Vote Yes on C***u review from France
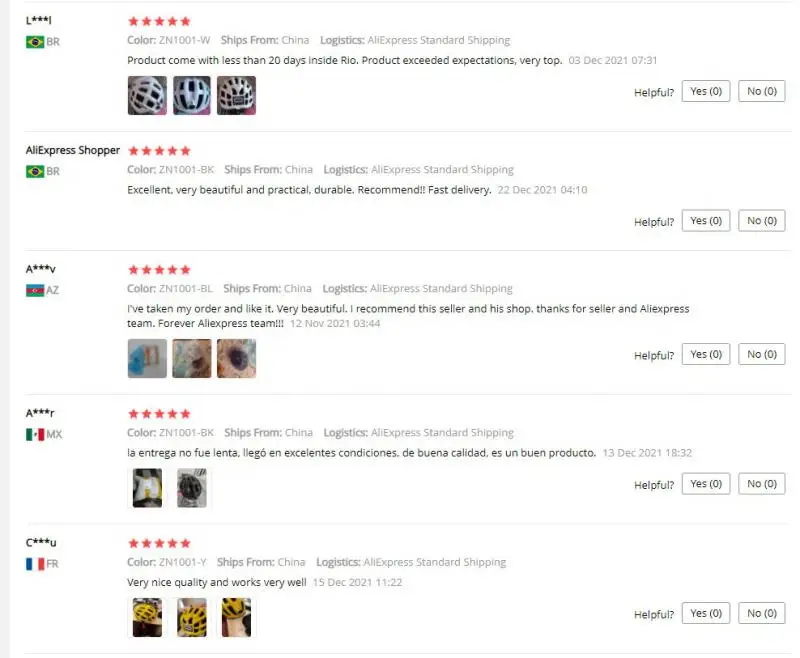800x658 pixels. [x=706, y=614]
